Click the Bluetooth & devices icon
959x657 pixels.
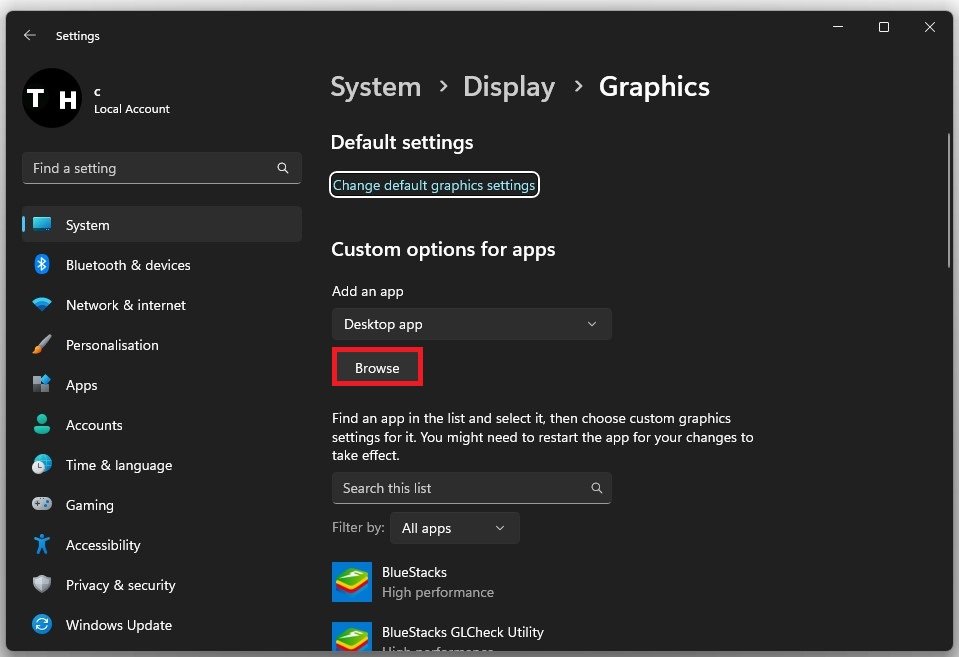pyautogui.click(x=42, y=265)
